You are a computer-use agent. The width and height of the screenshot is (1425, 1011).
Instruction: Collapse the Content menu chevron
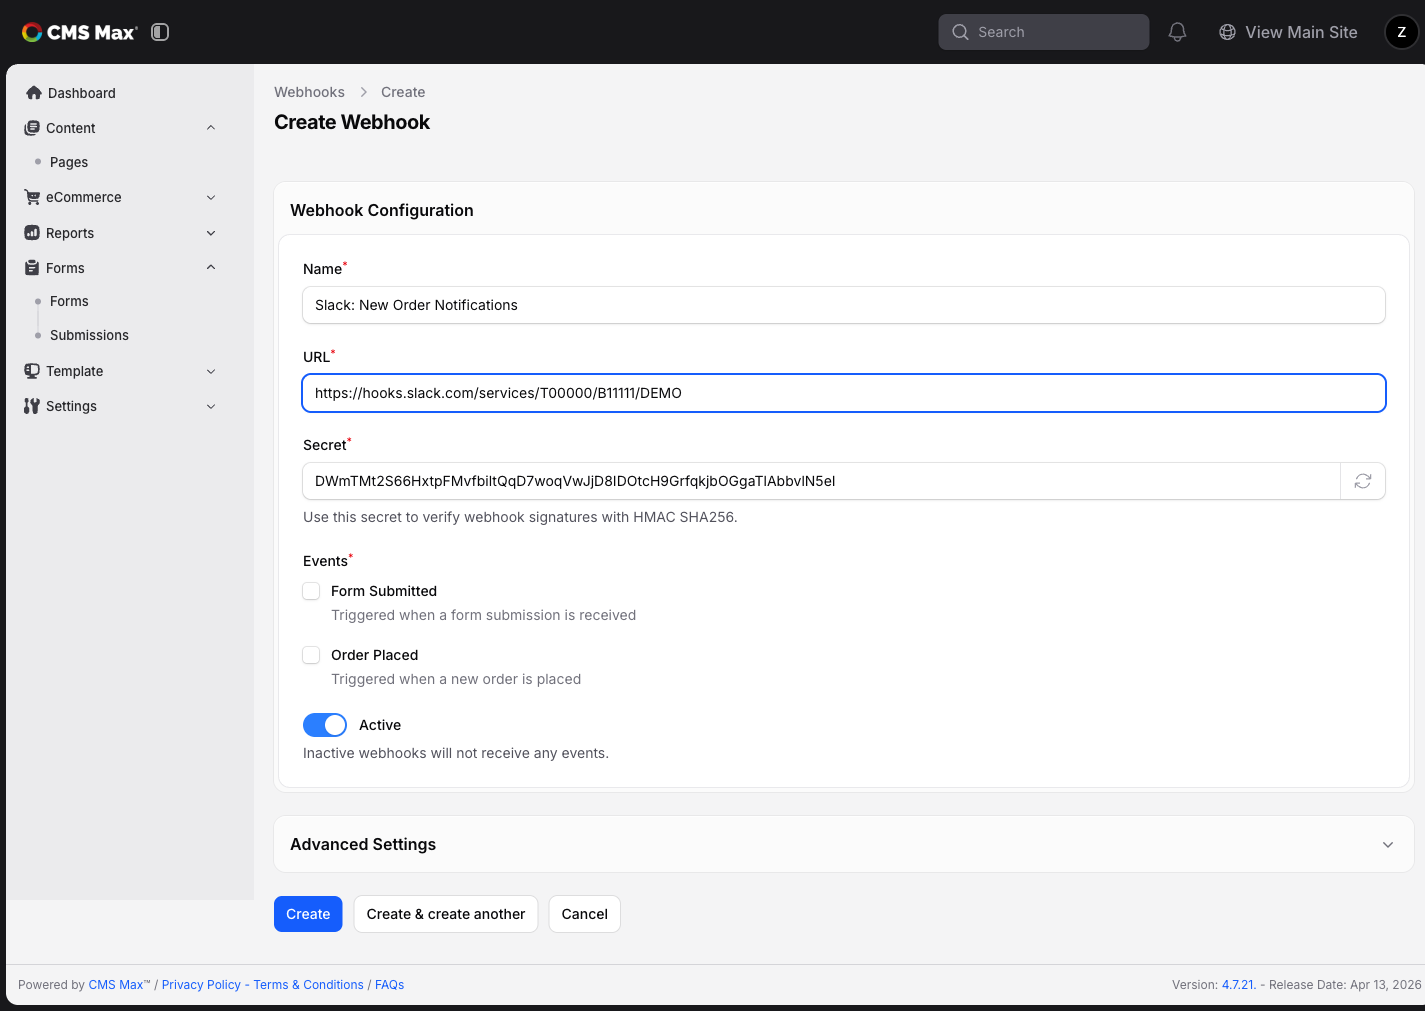(x=211, y=128)
